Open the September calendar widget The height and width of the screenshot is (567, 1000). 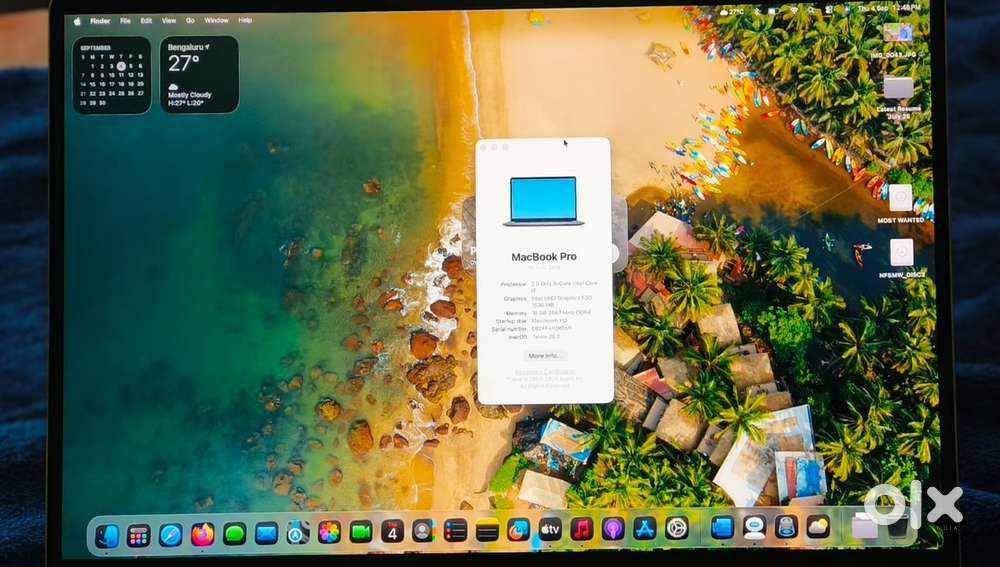(x=111, y=75)
